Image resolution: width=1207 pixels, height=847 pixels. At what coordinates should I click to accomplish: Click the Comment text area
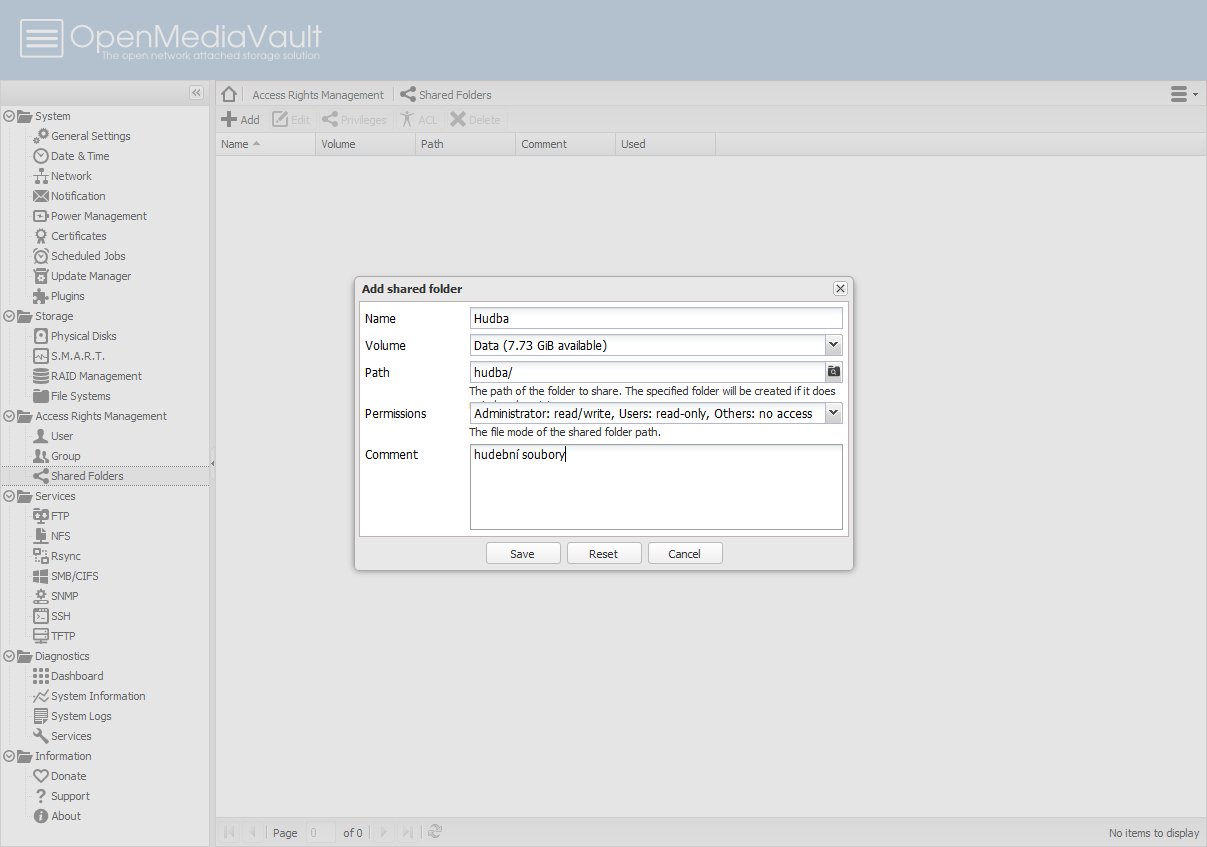pyautogui.click(x=656, y=487)
